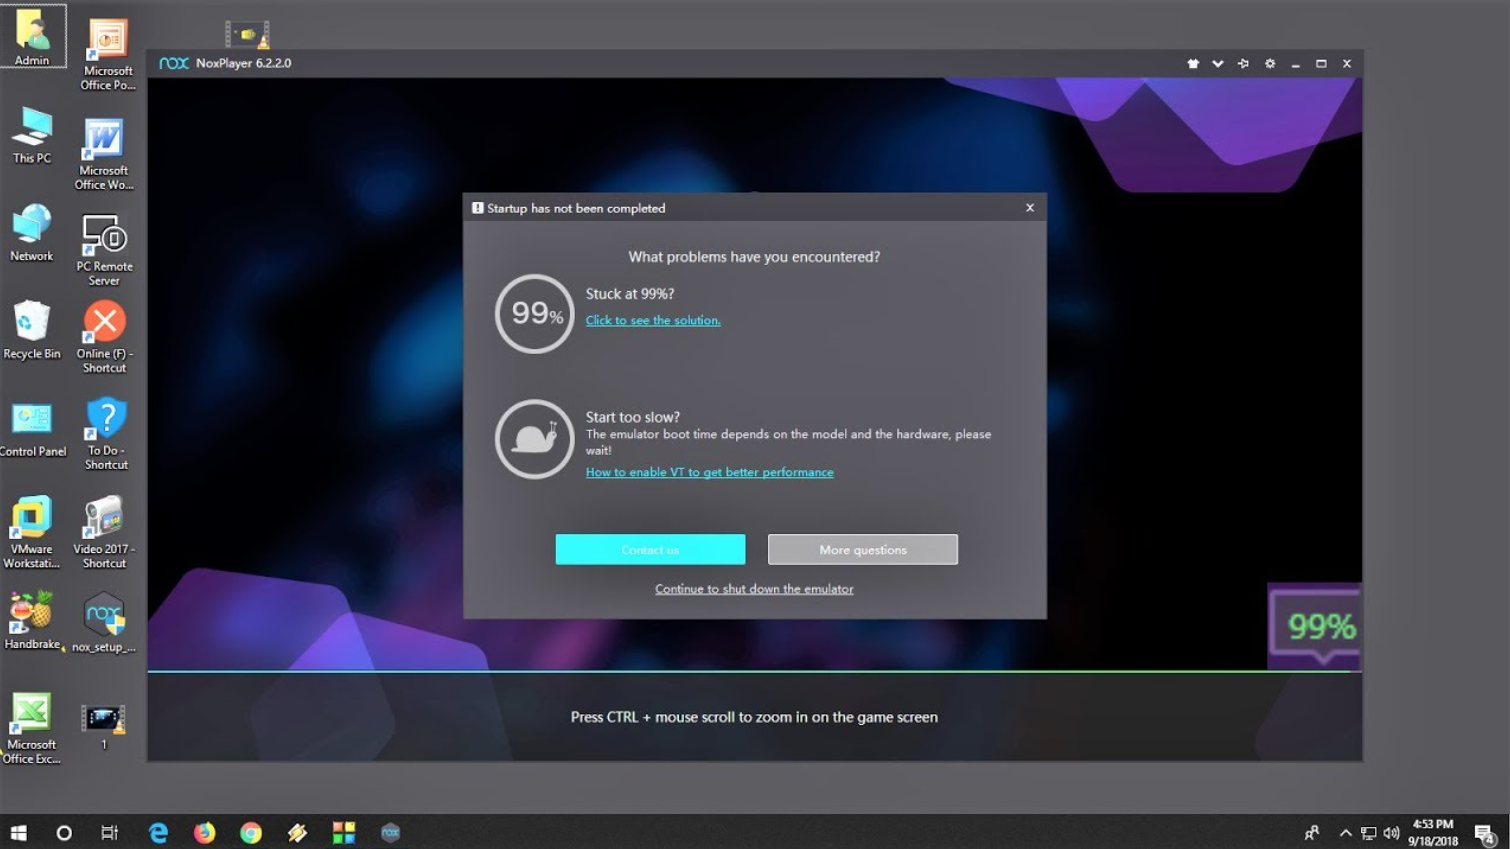The height and width of the screenshot is (849, 1510).
Task: Click the snail slow-start icon
Action: (535, 439)
